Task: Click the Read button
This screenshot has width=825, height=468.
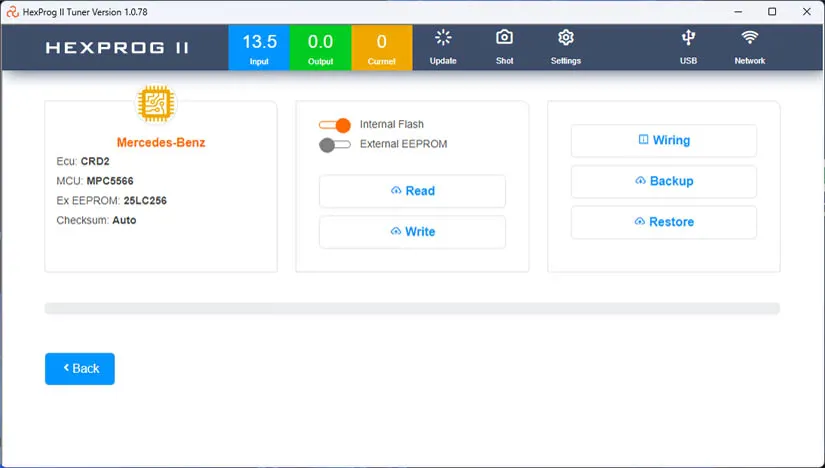Action: (412, 191)
